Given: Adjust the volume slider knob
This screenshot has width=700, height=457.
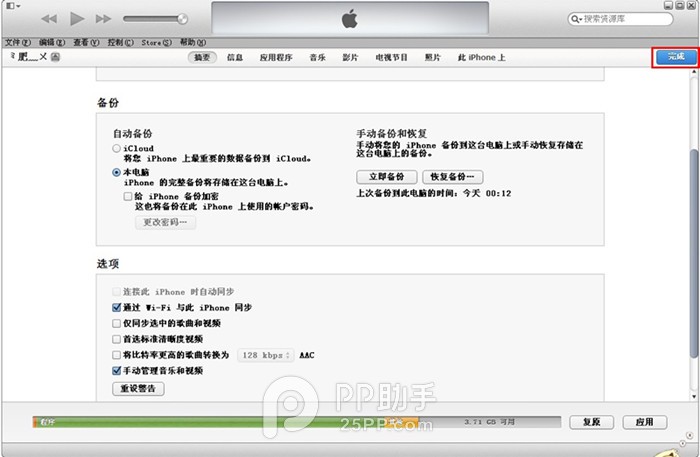Looking at the screenshot, I should click(181, 18).
